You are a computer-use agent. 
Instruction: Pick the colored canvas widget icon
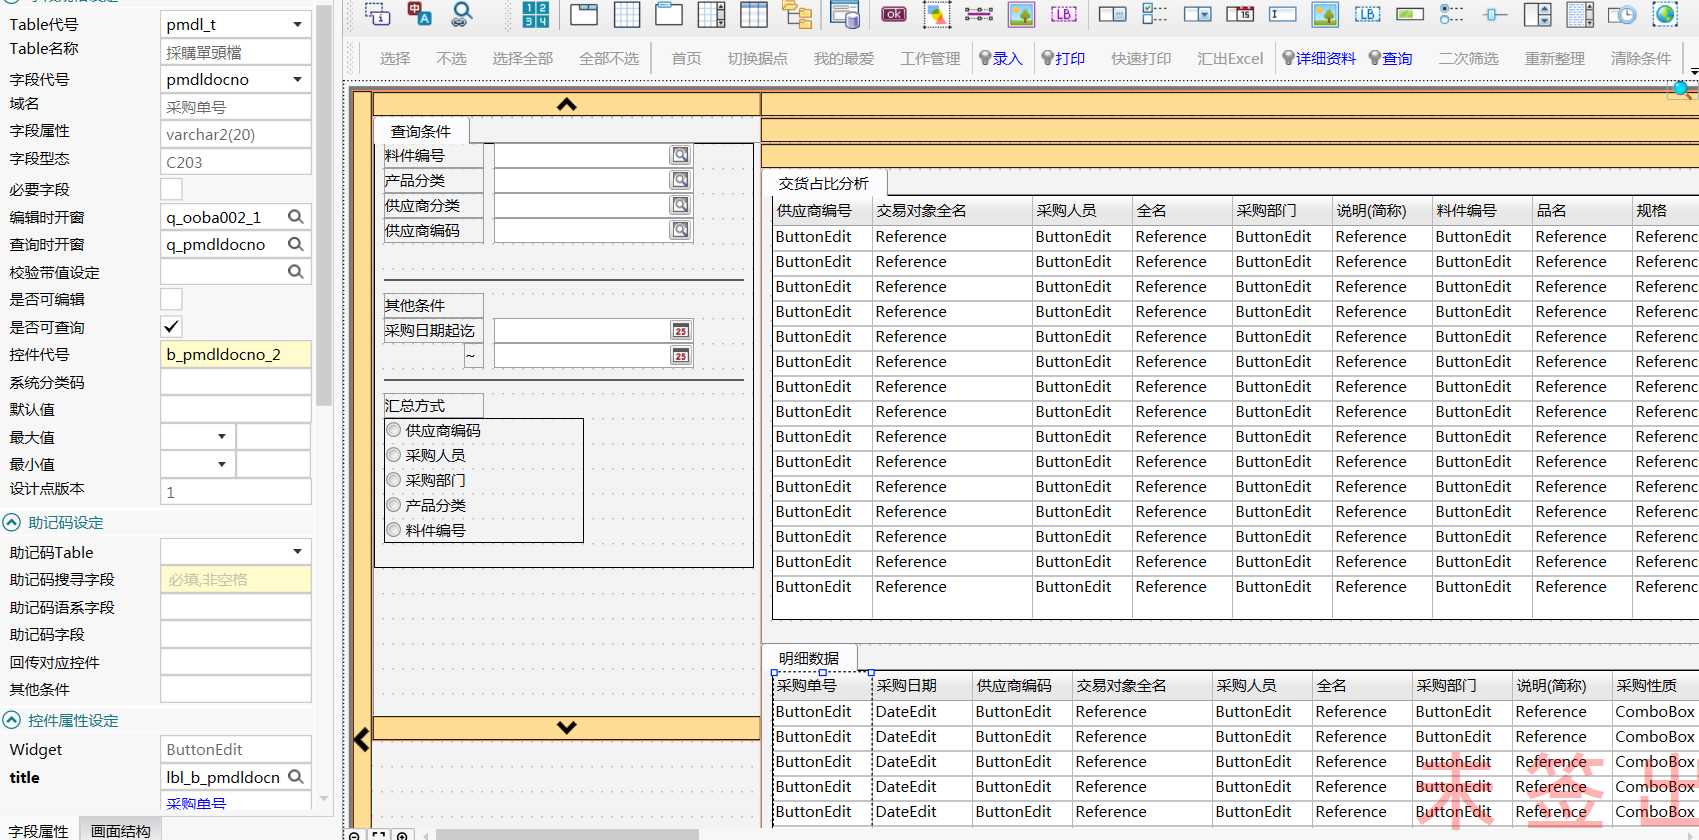[937, 14]
